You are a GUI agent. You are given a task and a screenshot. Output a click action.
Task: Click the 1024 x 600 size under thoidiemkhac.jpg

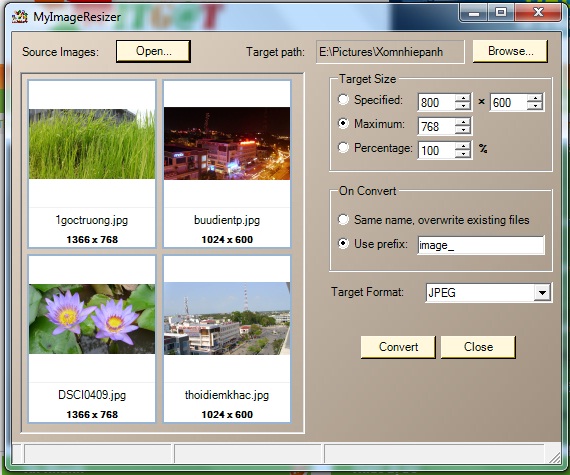227,415
